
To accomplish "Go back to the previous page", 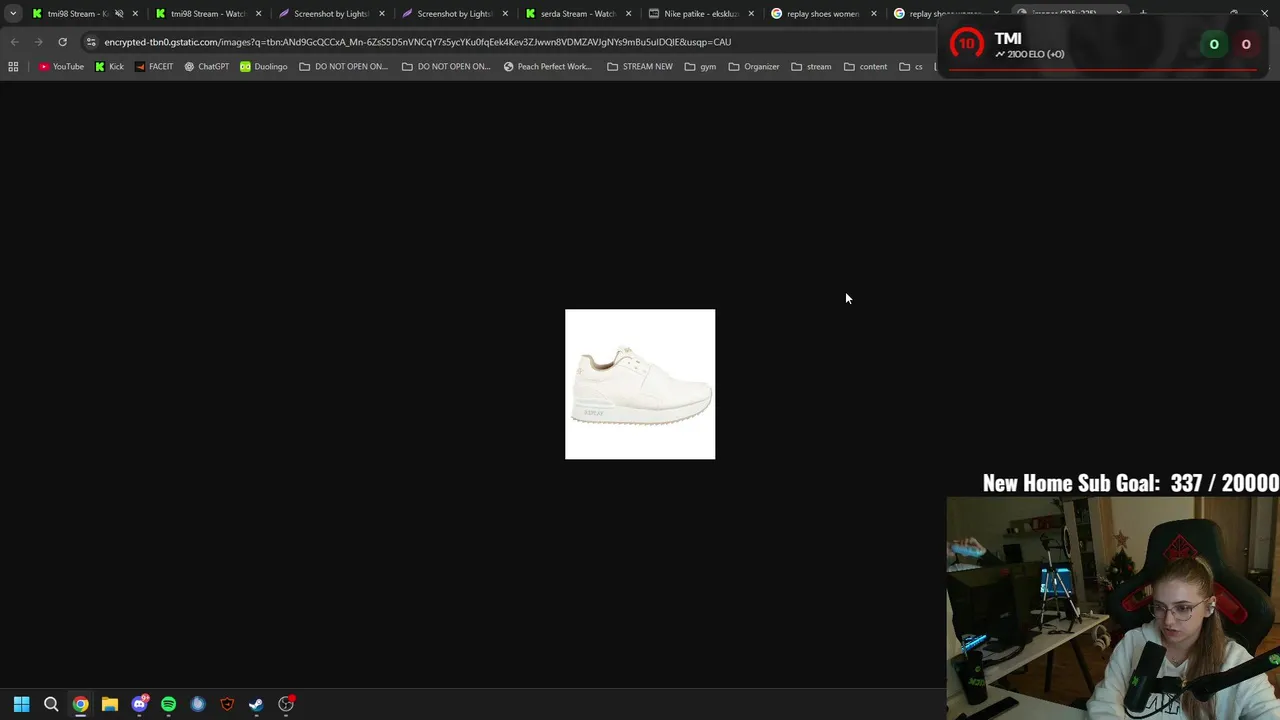I will (14, 42).
